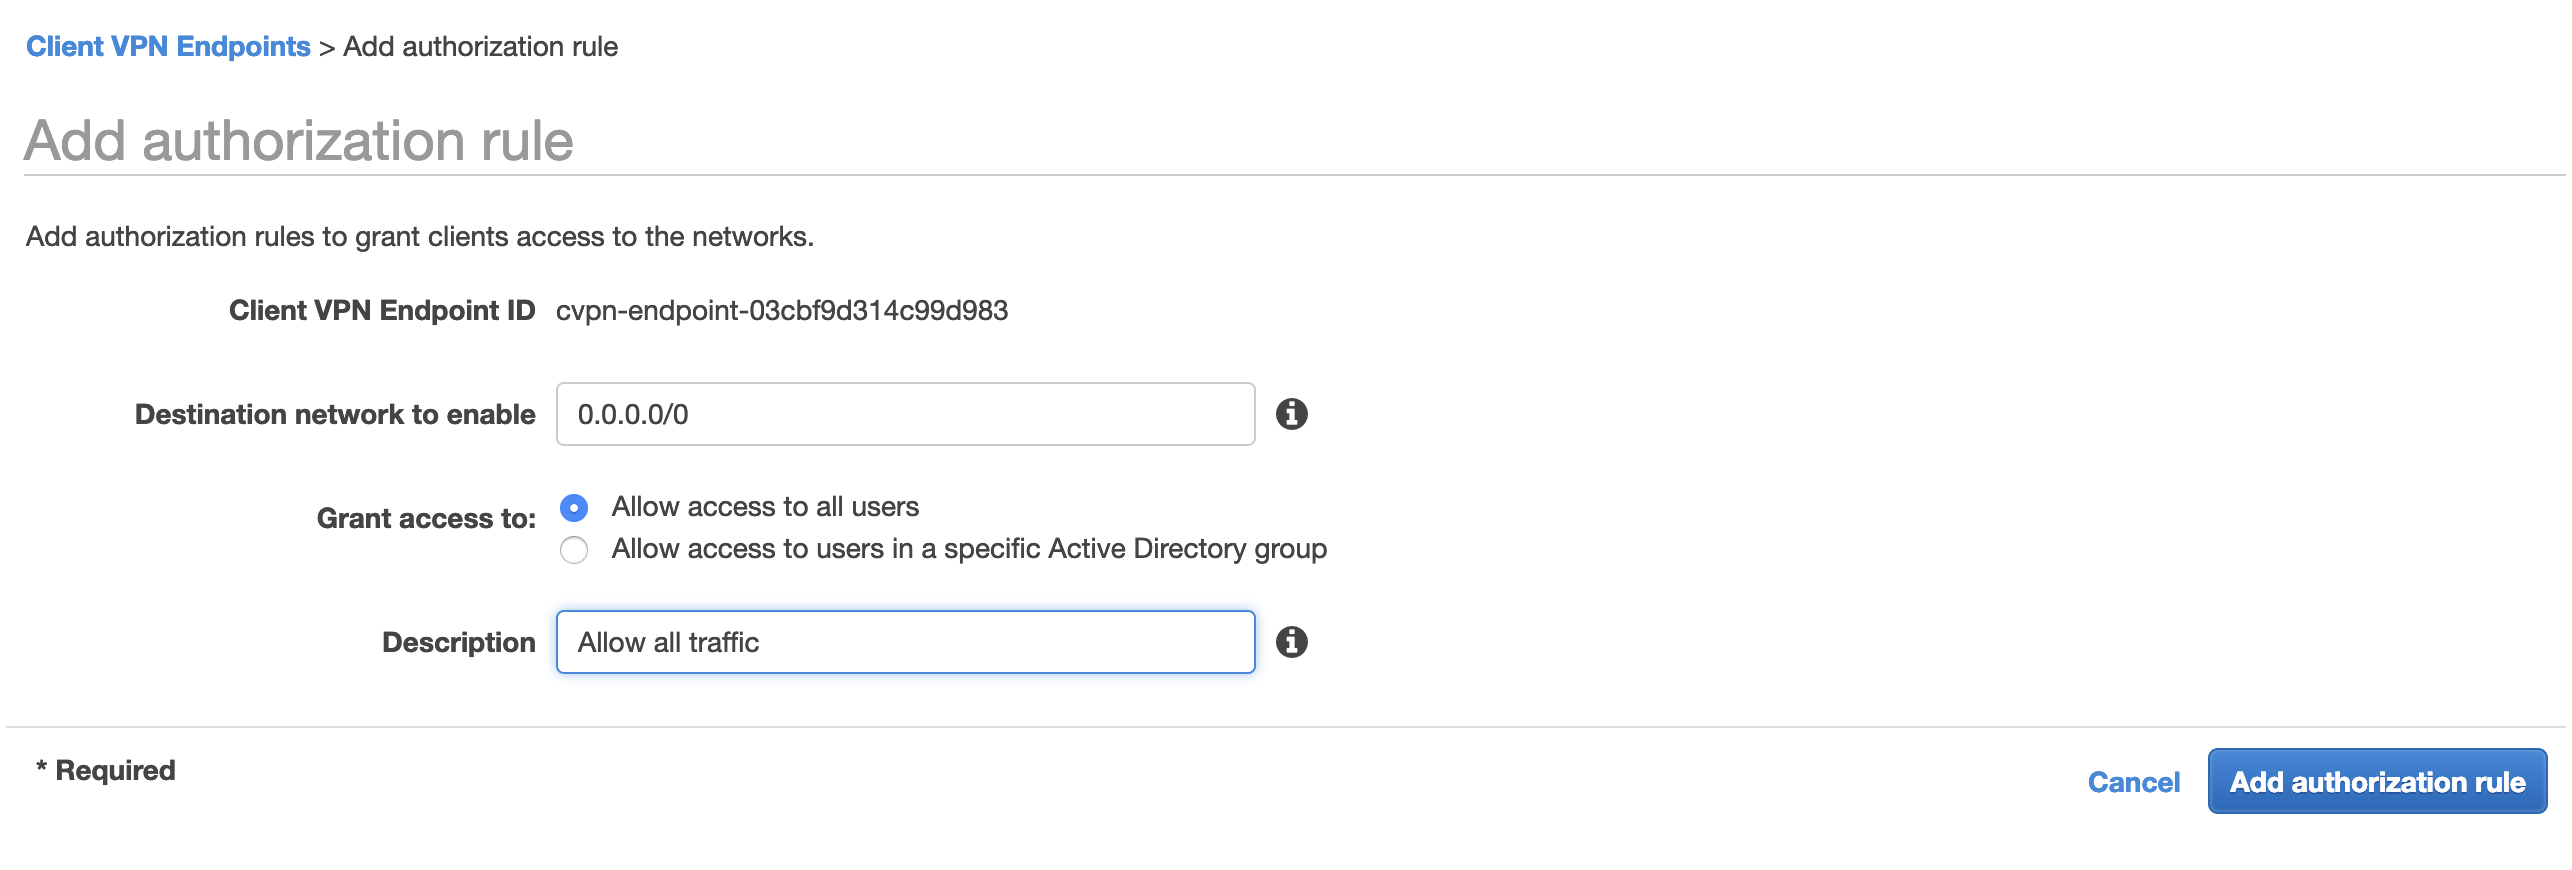Choose the specific Active Directory group radio button
Screen dimensions: 2572x870
click(574, 550)
